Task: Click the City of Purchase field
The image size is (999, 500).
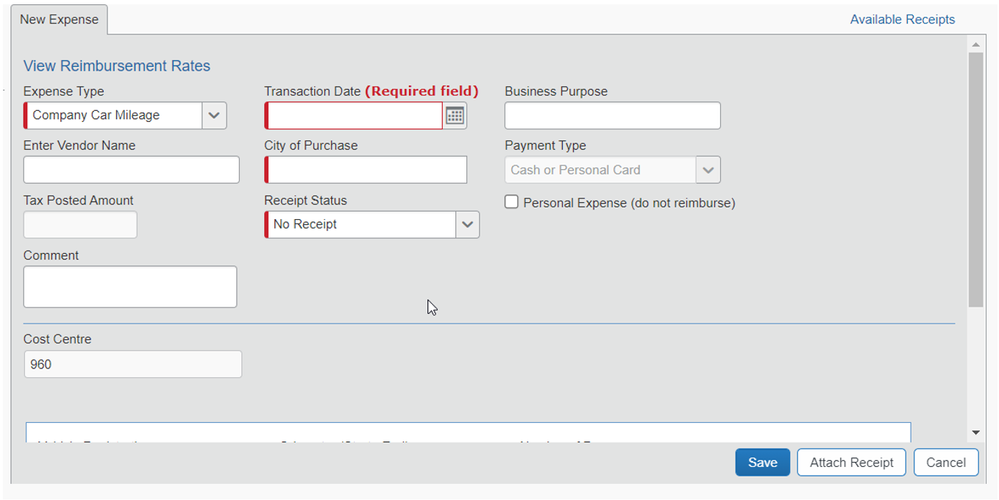Action: coord(366,170)
